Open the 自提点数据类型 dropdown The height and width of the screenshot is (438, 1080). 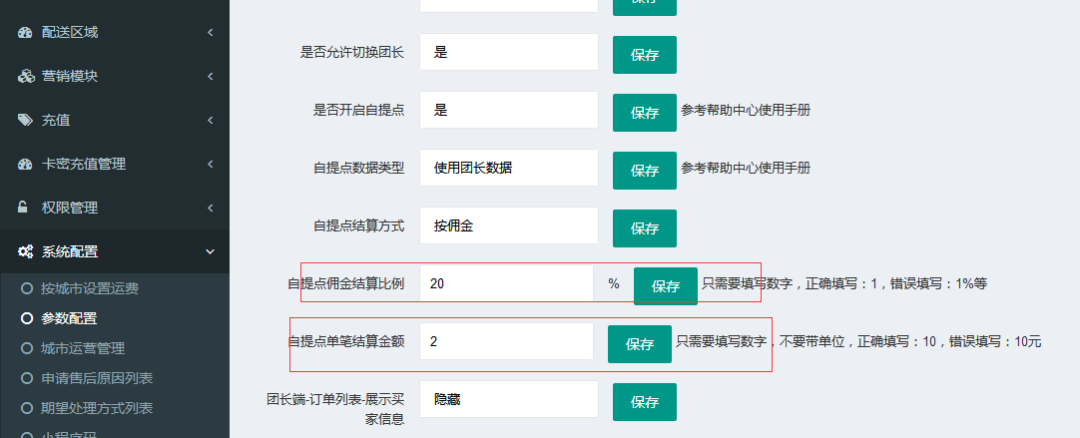pos(508,169)
